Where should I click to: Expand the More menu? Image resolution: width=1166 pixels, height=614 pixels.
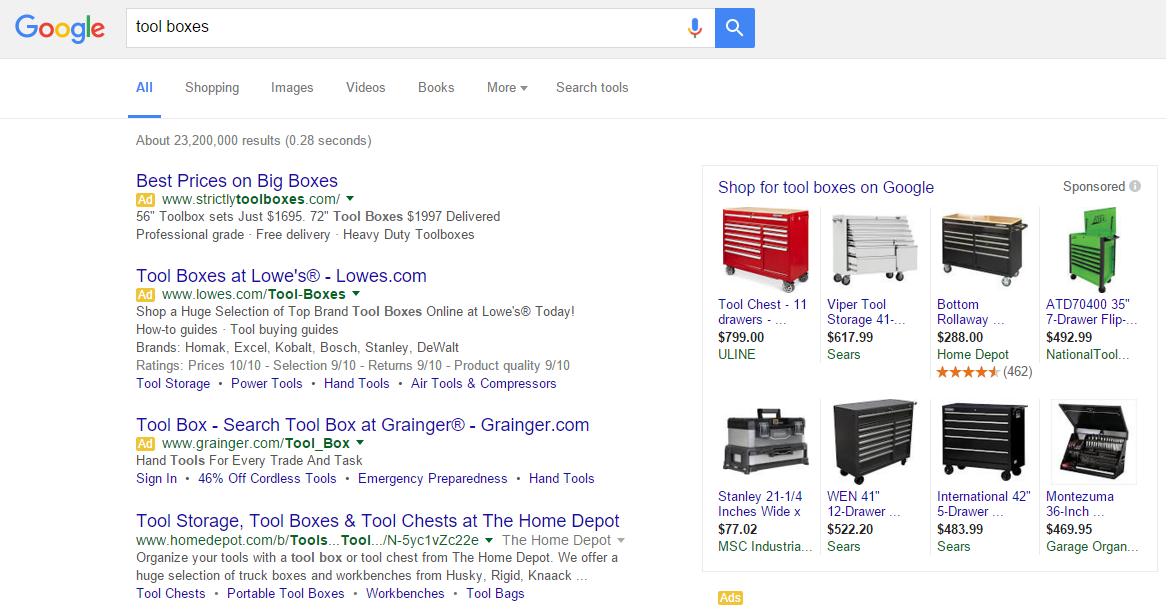pos(507,88)
